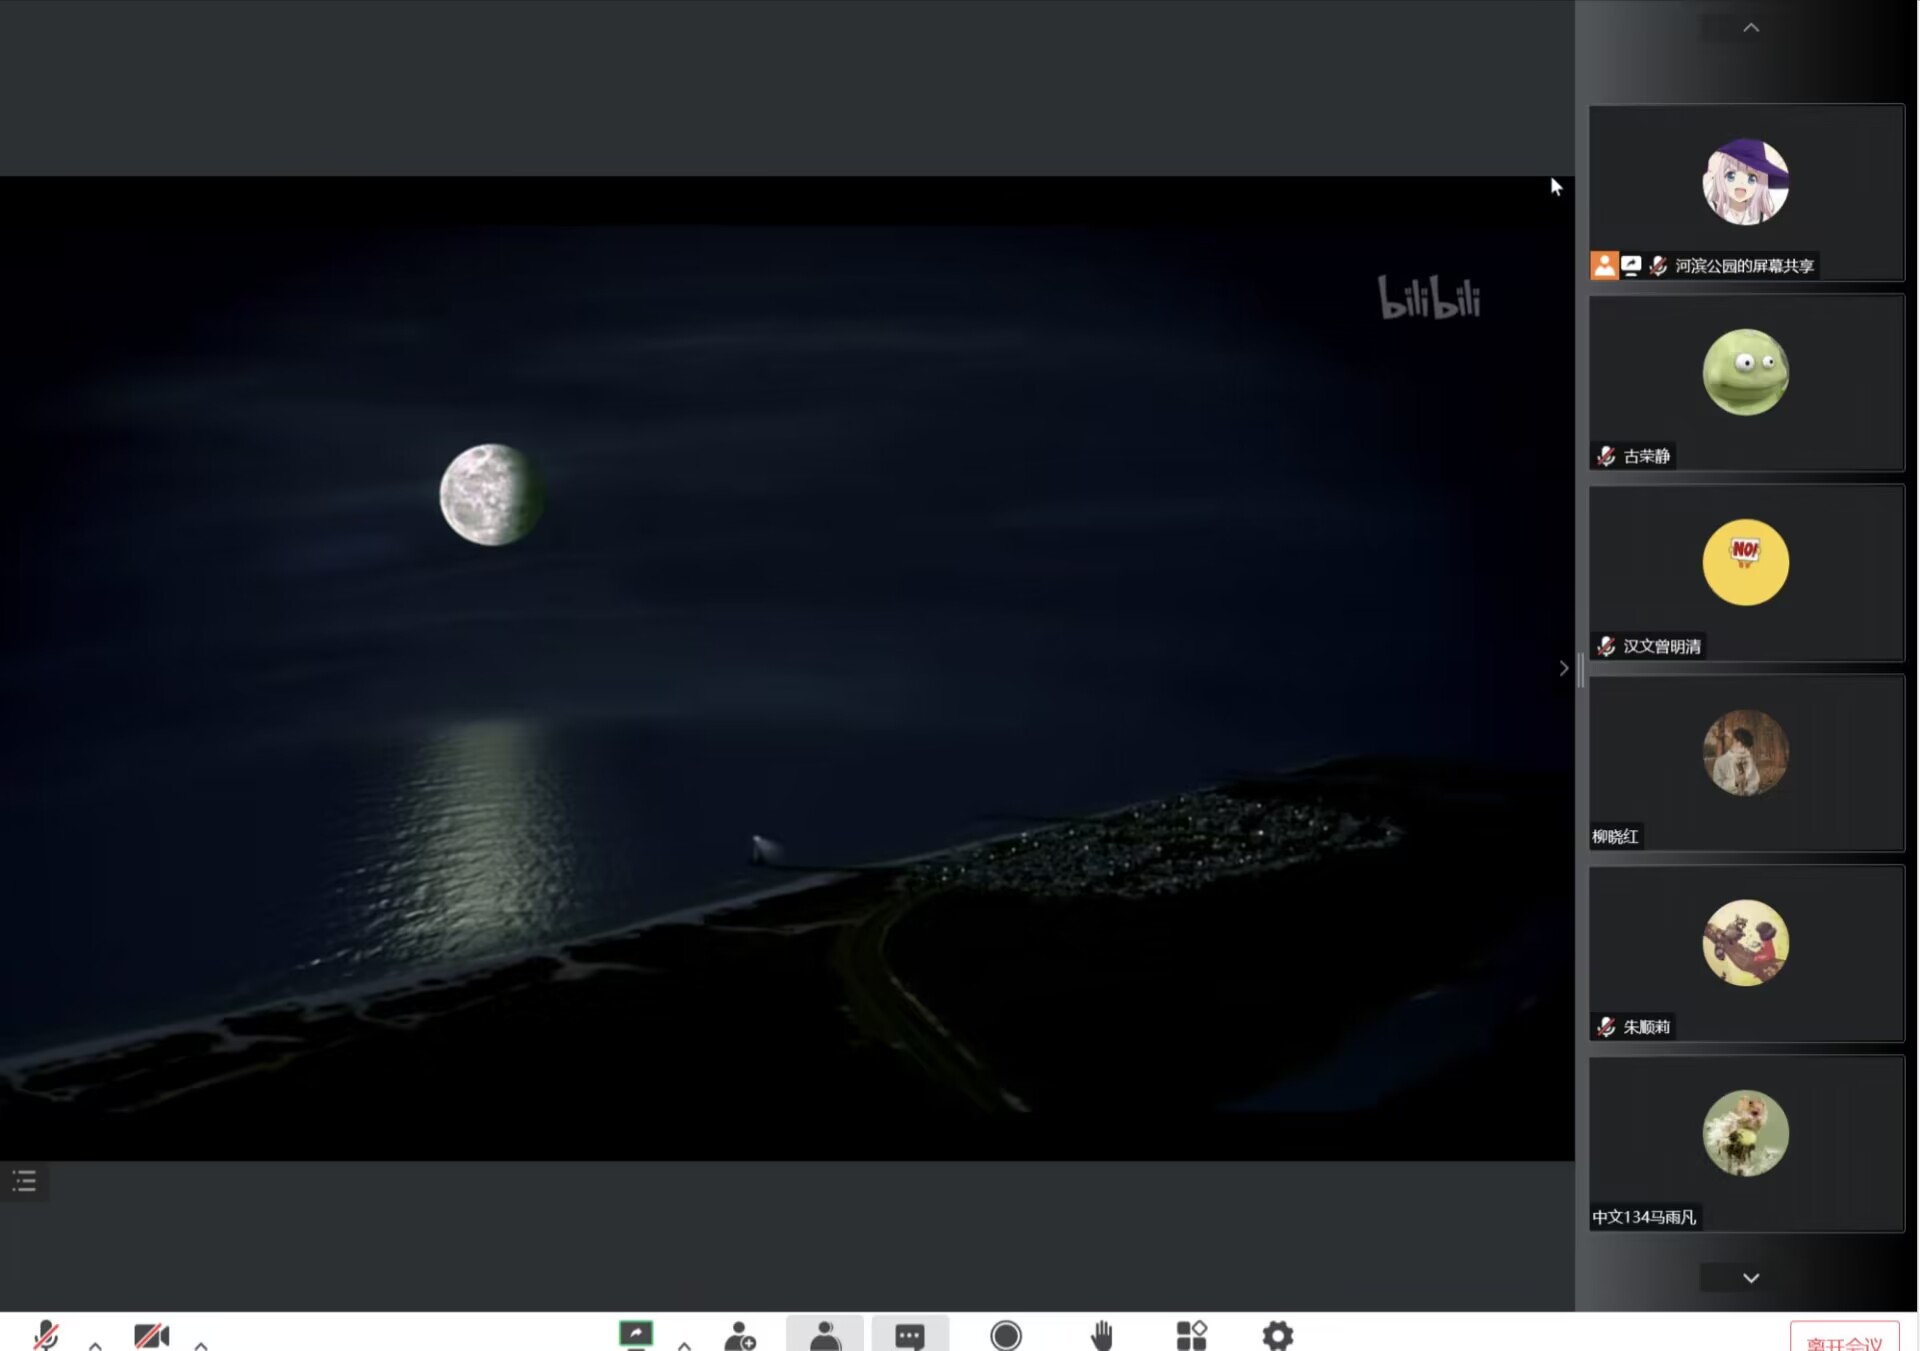Click the share screen icon
The height and width of the screenshot is (1351, 1920).
pyautogui.click(x=636, y=1335)
